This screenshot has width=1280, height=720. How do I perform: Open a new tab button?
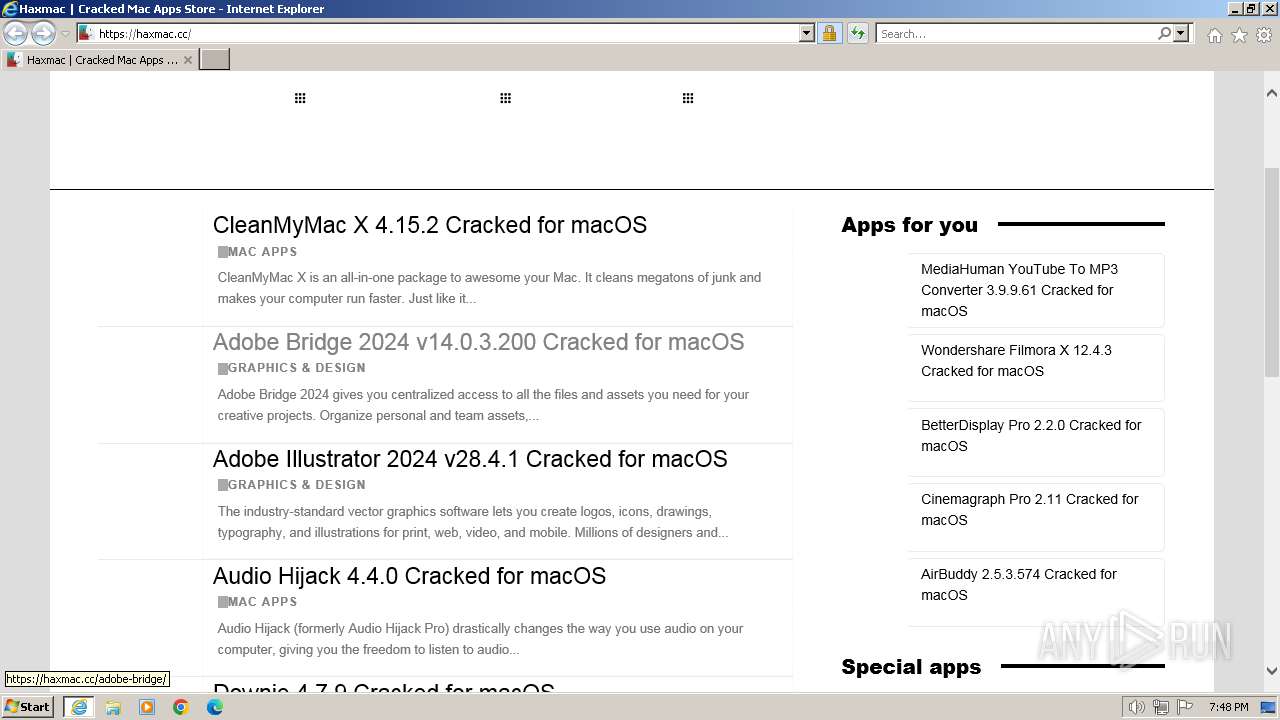[x=214, y=59]
